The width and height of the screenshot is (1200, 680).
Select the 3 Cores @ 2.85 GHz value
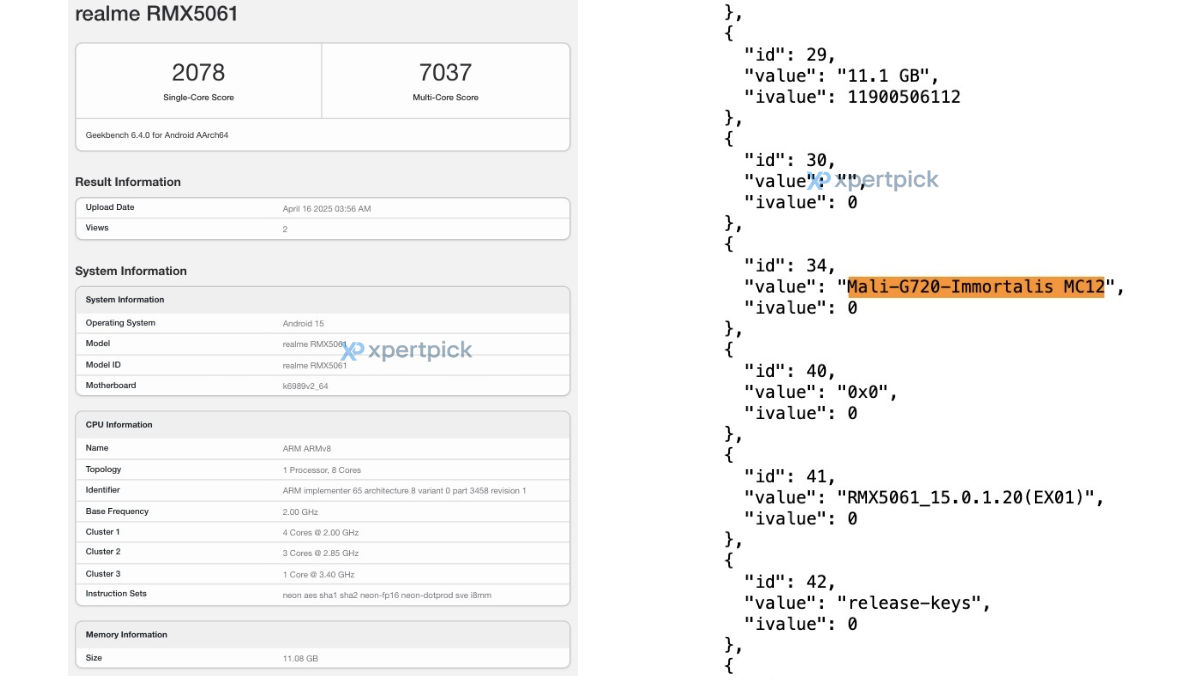click(321, 554)
